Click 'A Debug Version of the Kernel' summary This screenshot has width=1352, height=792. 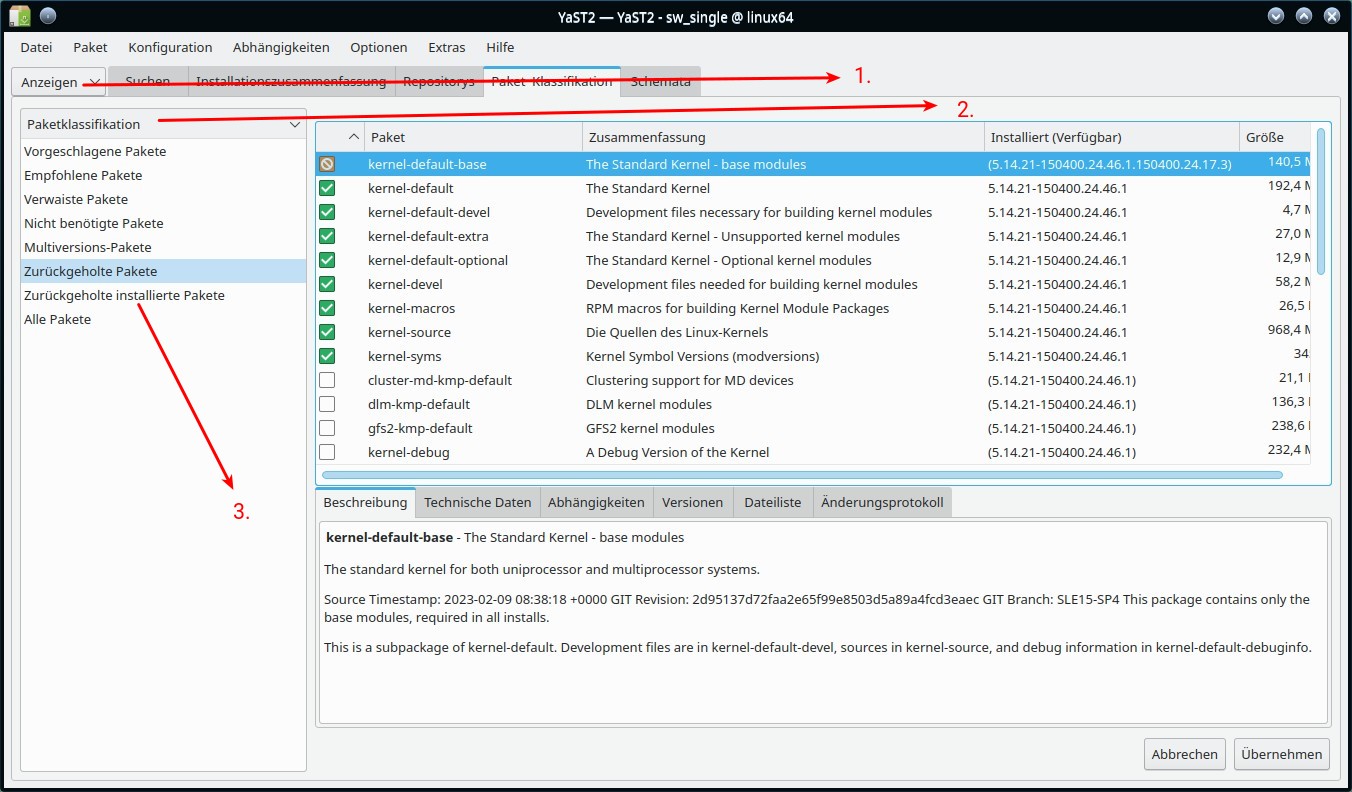tap(677, 452)
